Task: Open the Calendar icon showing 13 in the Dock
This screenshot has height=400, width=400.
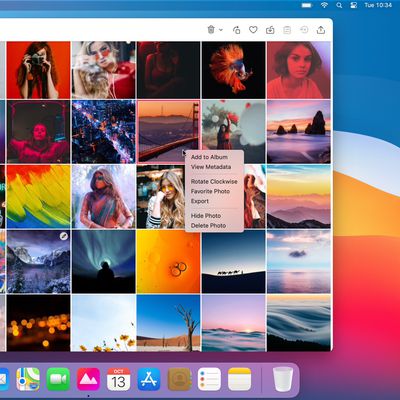Action: [x=119, y=379]
